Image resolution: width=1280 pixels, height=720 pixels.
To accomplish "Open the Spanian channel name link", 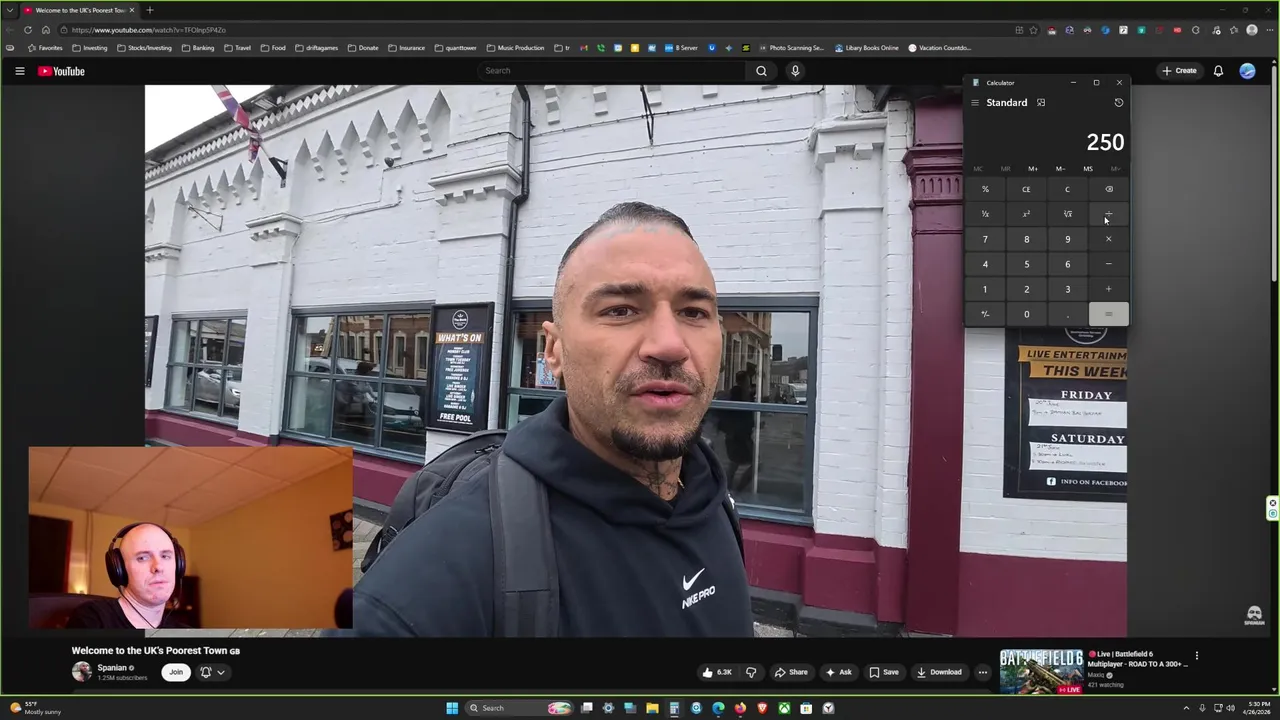I will (112, 668).
